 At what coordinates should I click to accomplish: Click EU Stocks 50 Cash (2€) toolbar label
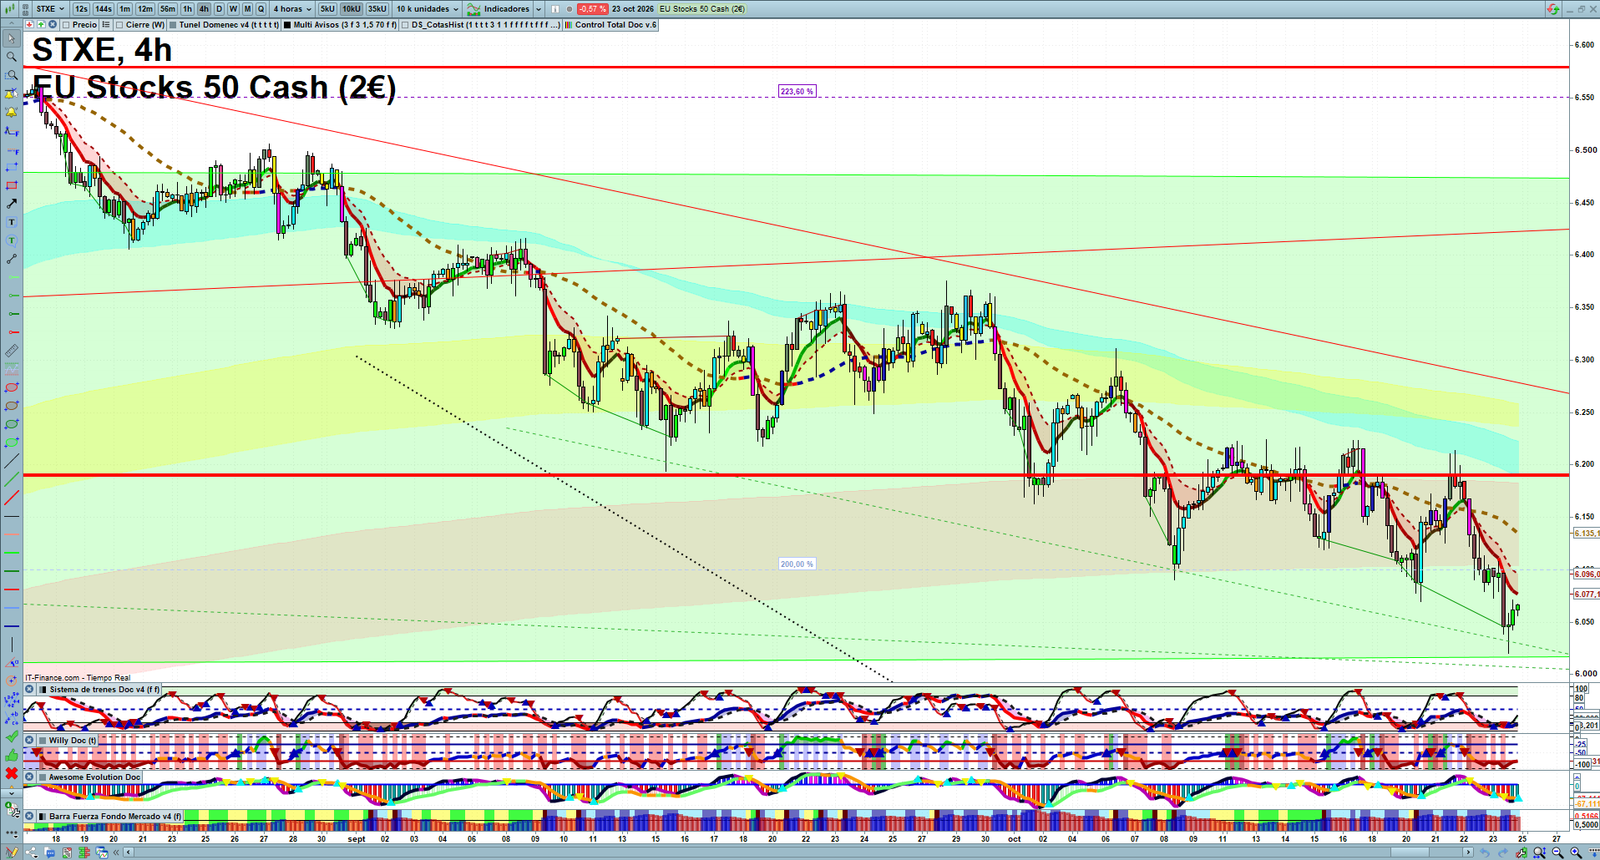tap(702, 9)
